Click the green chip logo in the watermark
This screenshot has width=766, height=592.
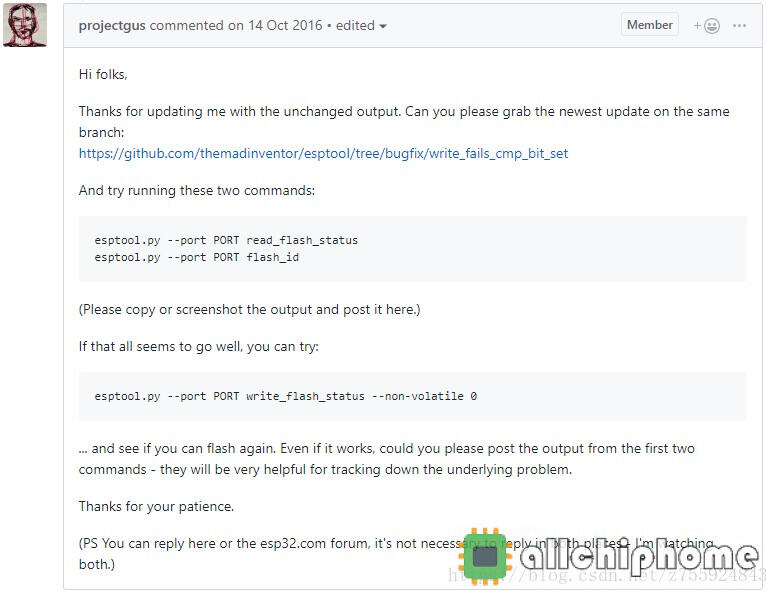486,556
